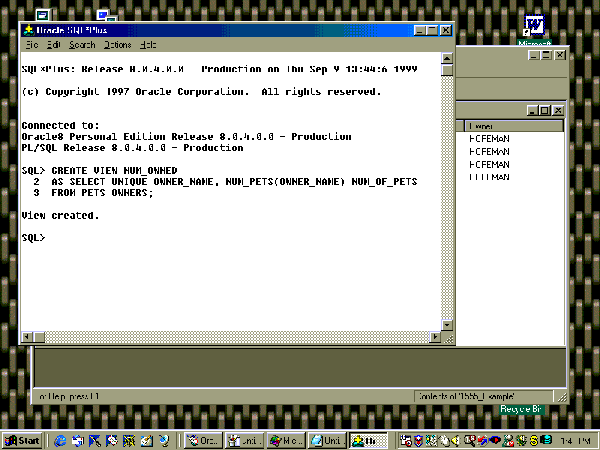
Task: Click the 'Ora..' taskbar button
Action: 203,440
